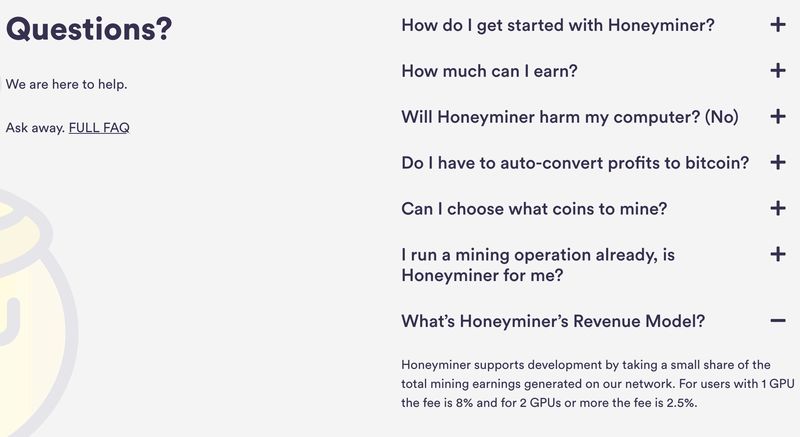Viewport: 800px width, 437px height.
Task: Expand "Do I have to auto-convert profits" question
Action: tap(574, 163)
